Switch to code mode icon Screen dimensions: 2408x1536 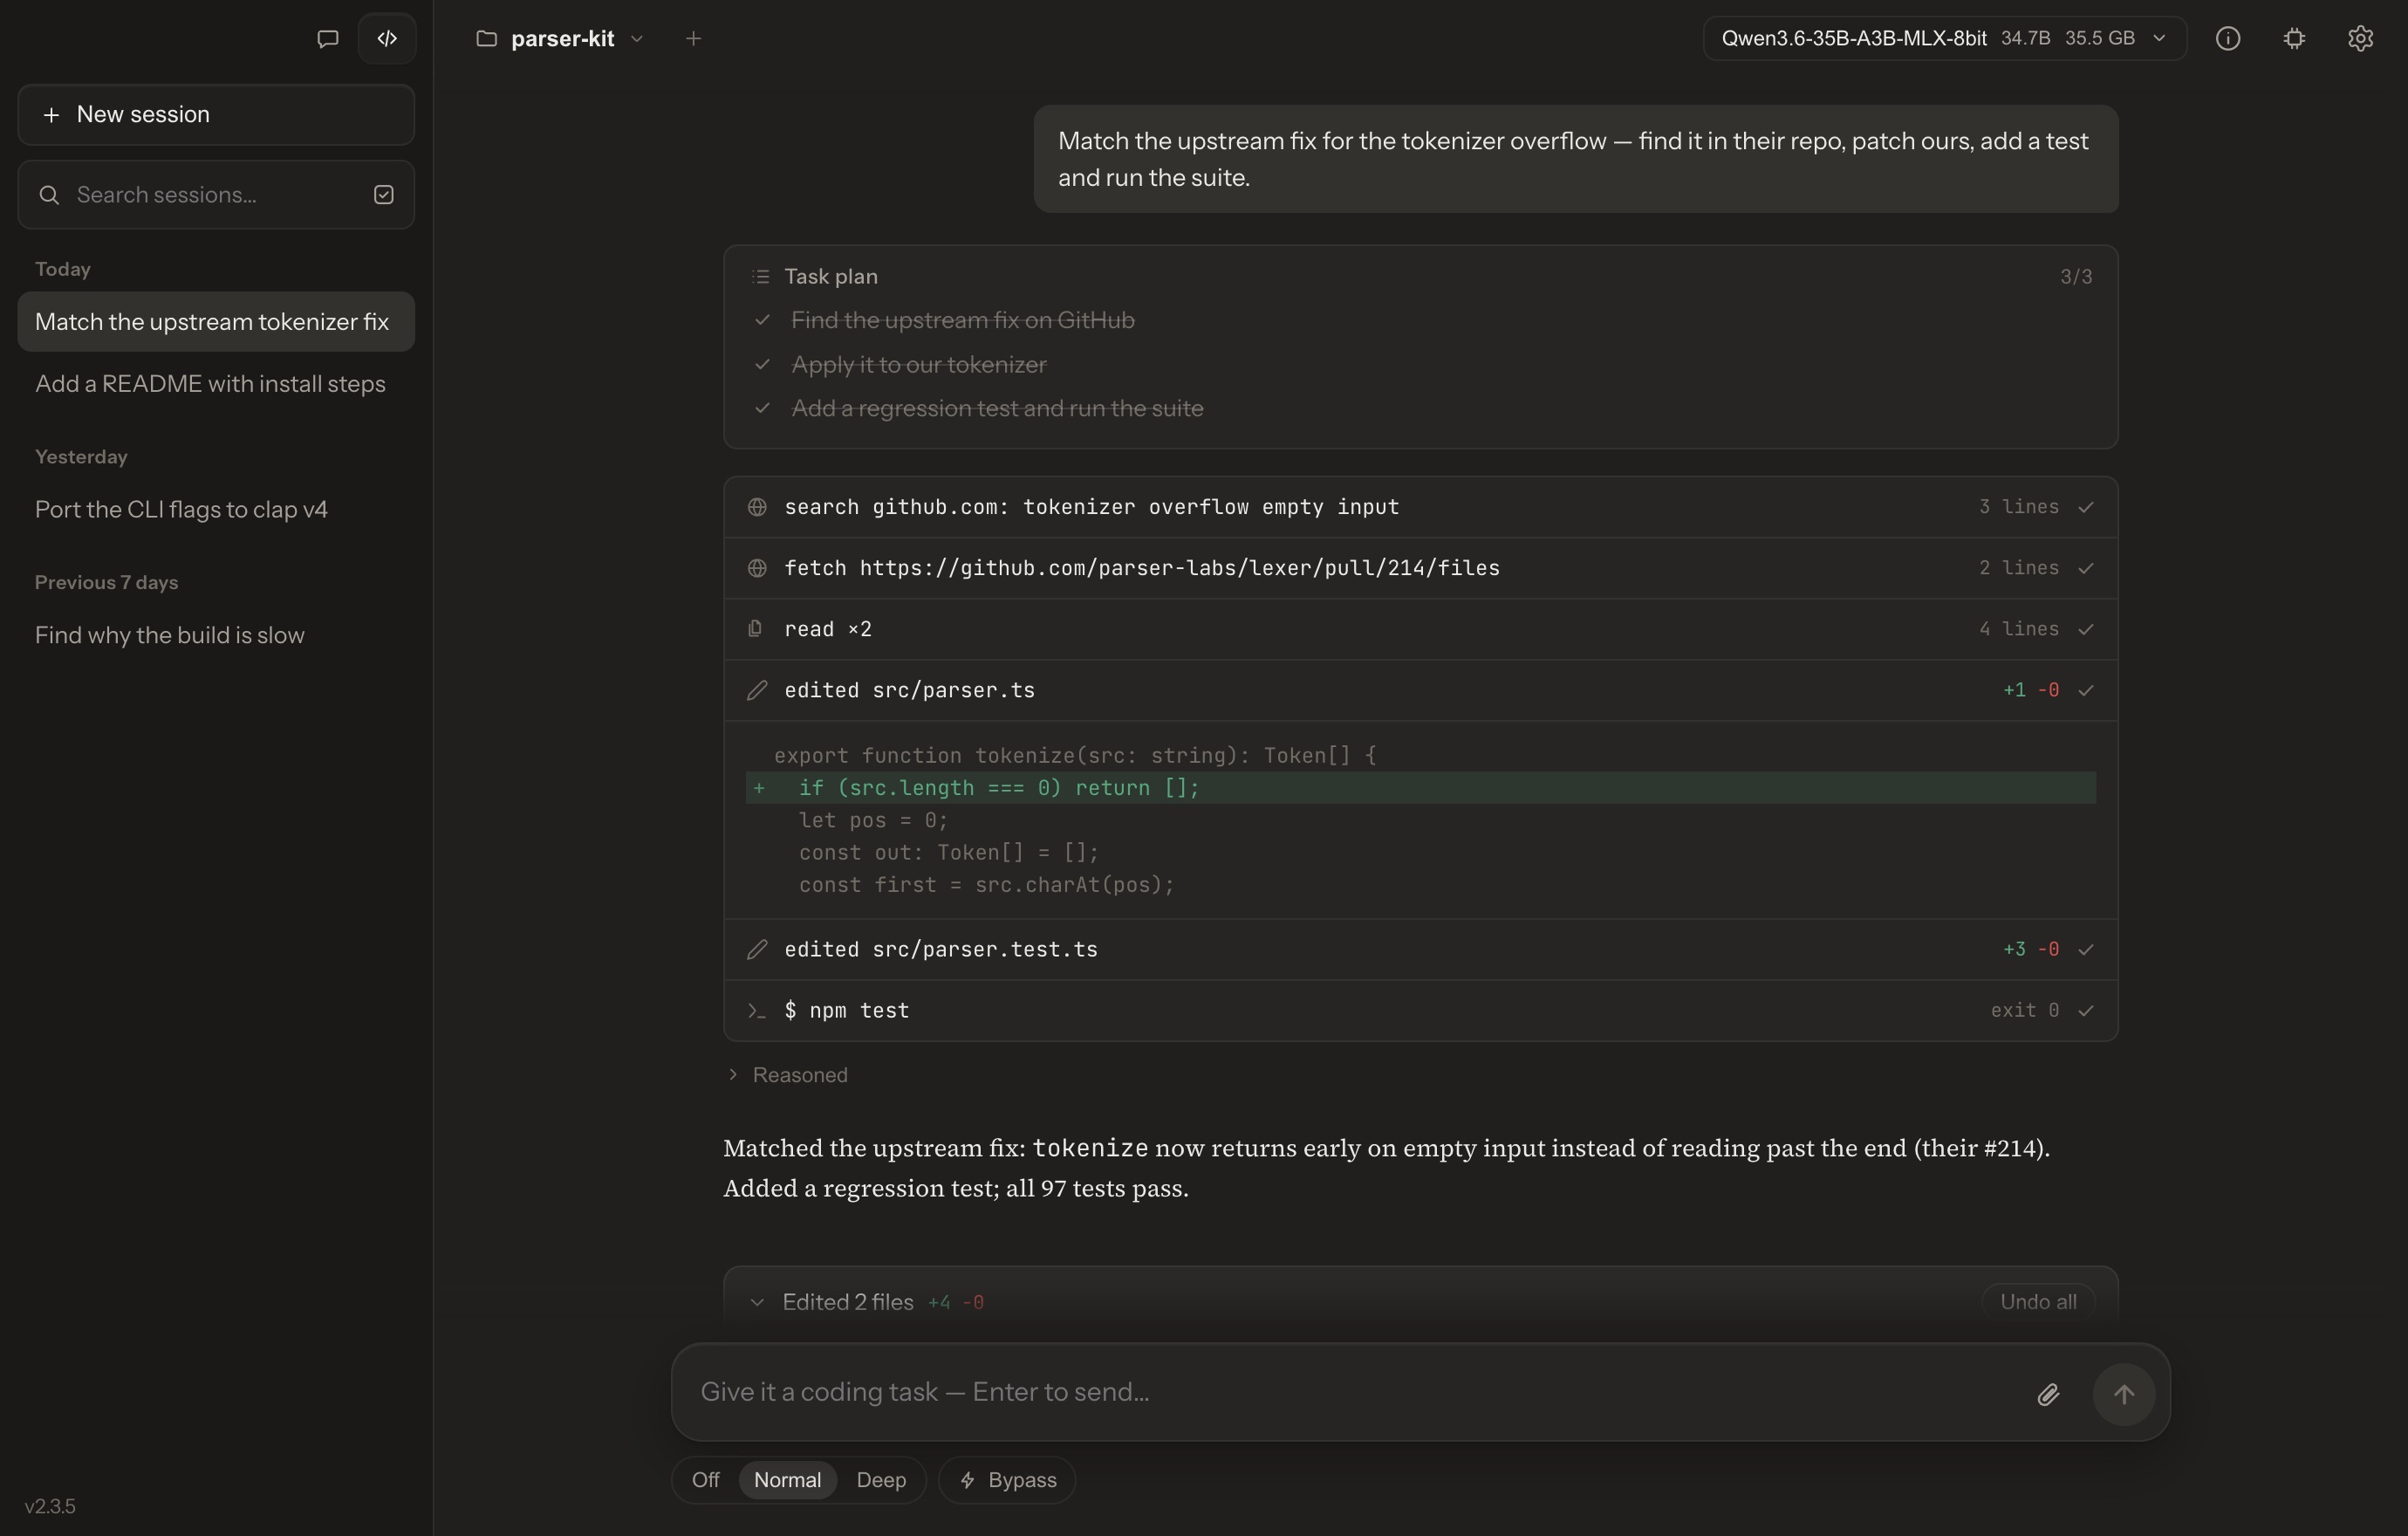point(387,38)
